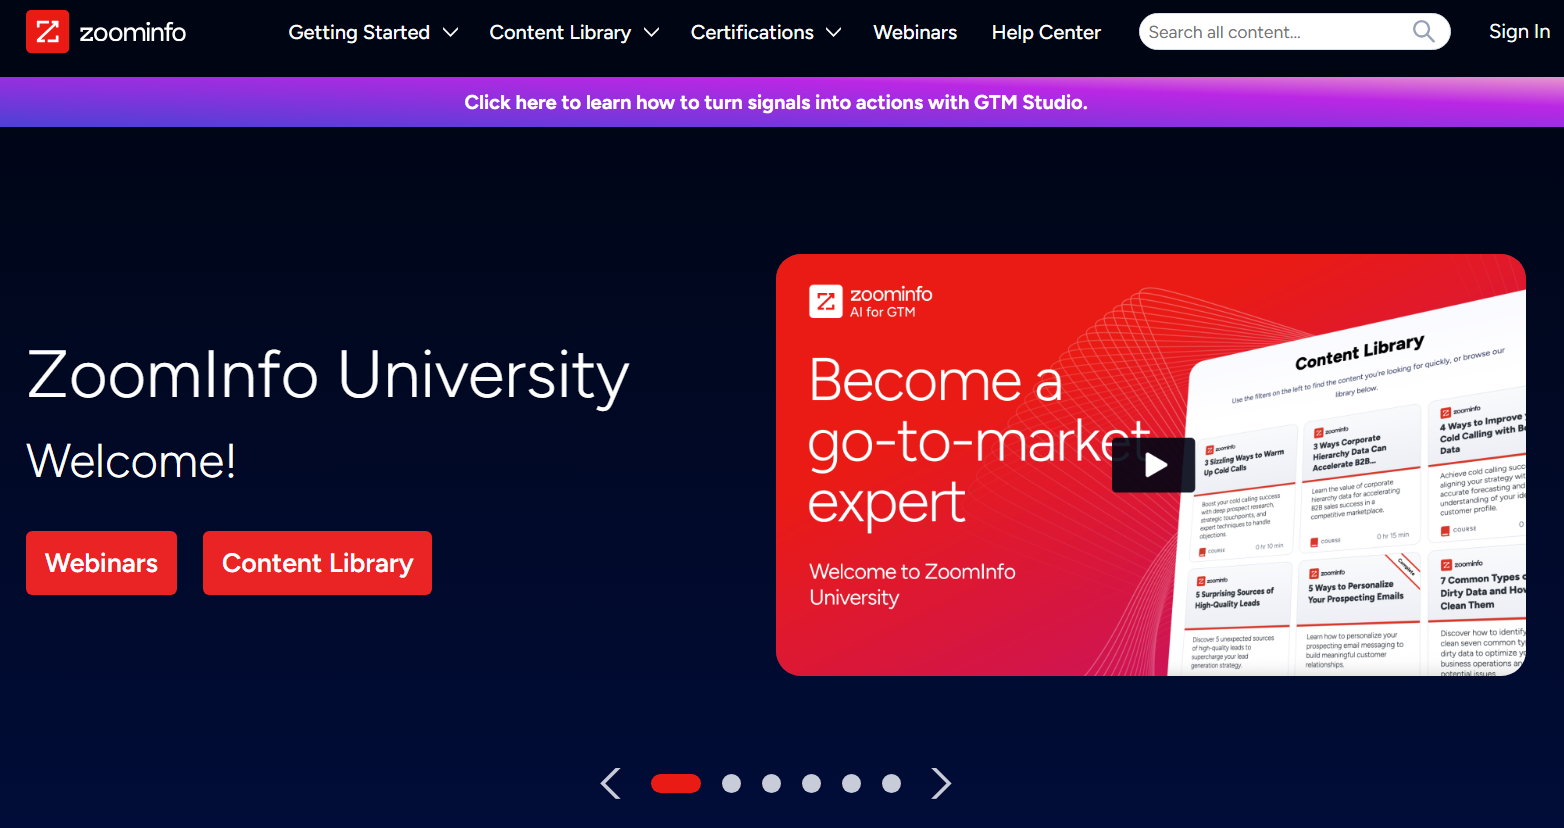The image size is (1564, 828).
Task: Open Webinars from the top navigation
Action: (x=915, y=32)
